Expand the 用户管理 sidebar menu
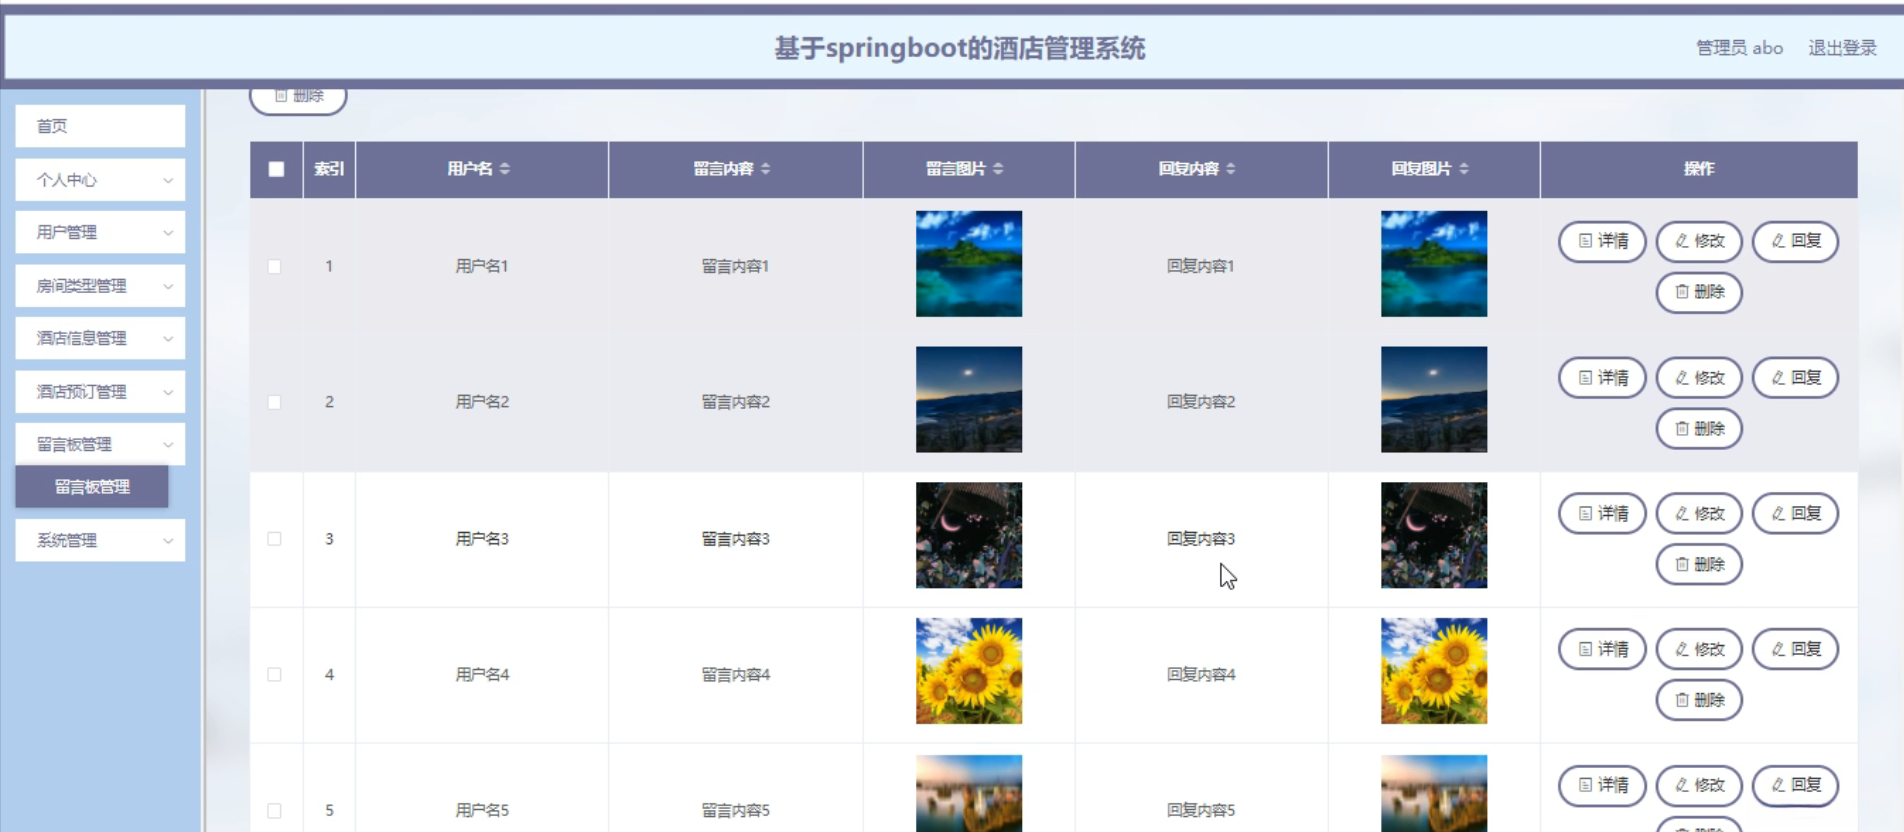The height and width of the screenshot is (832, 1904). point(100,232)
